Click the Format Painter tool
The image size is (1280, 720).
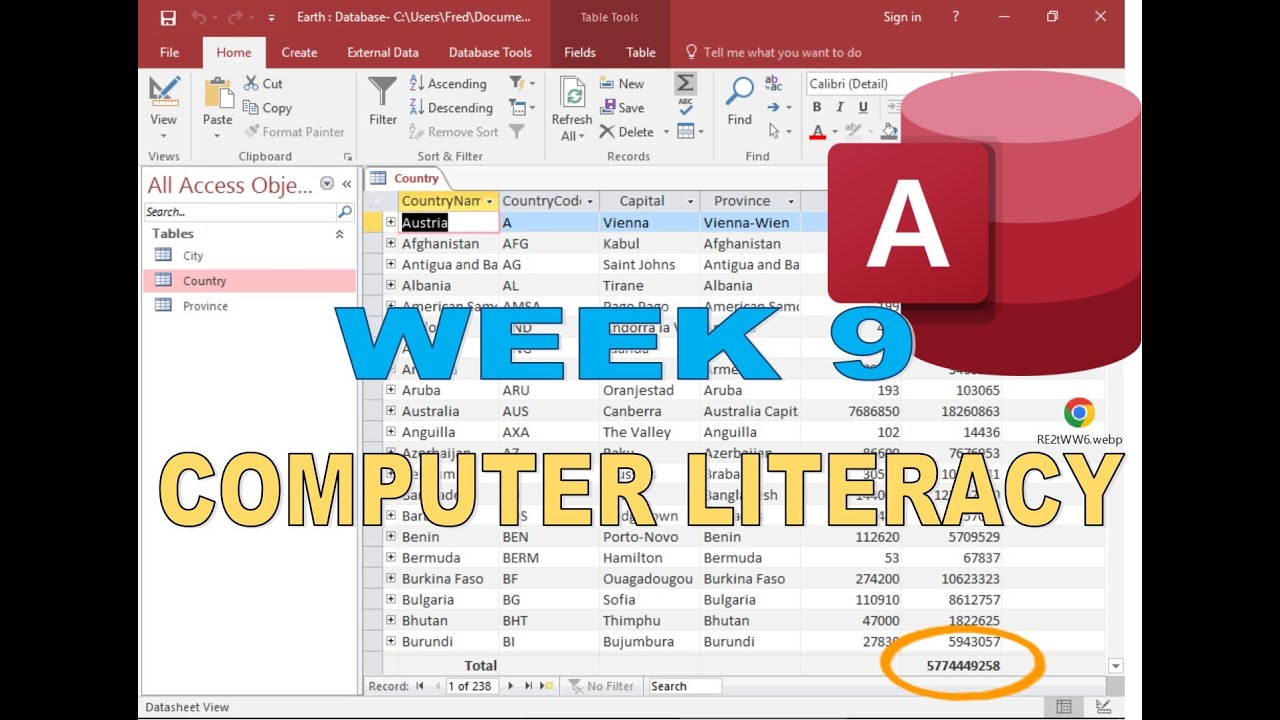294,132
